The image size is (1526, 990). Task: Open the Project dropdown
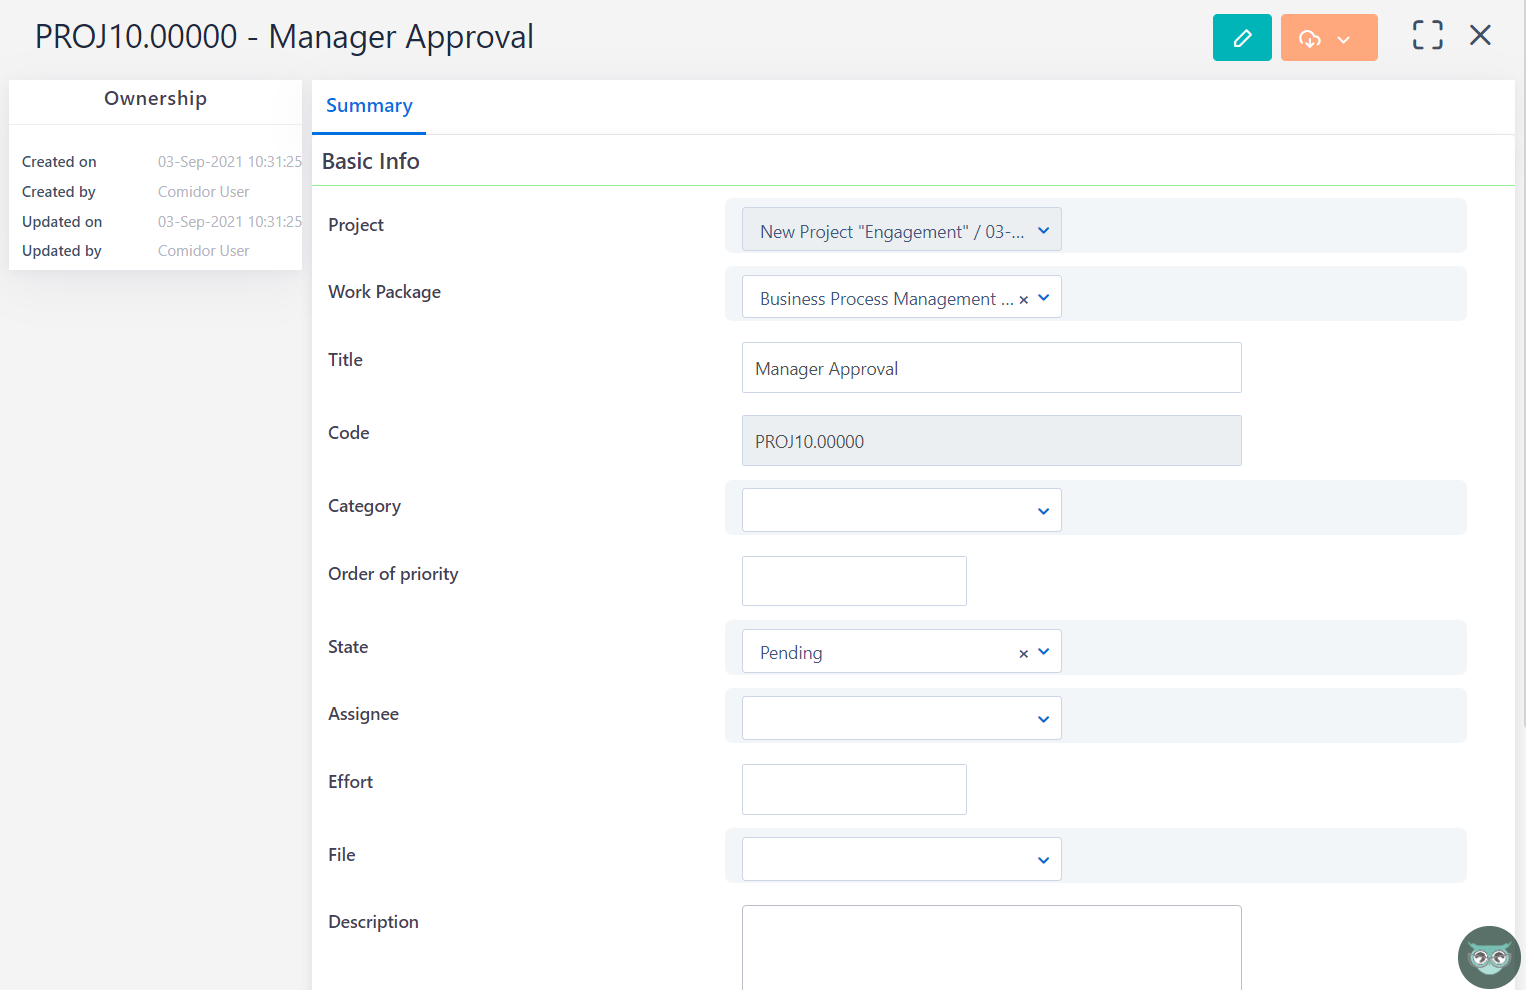tap(1043, 229)
